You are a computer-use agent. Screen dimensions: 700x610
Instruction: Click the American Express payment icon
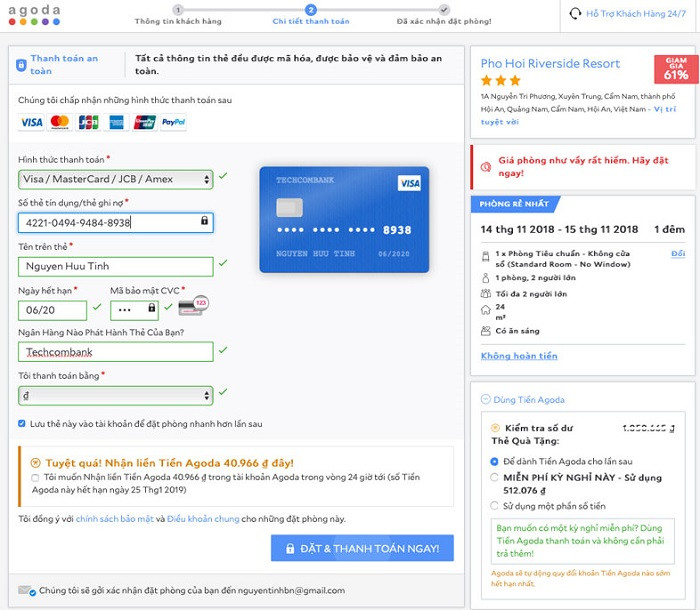click(x=116, y=122)
